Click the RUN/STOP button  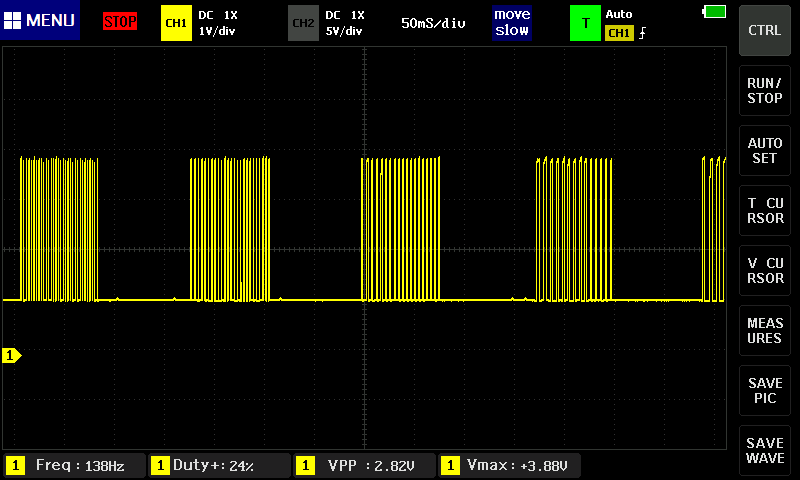(x=765, y=91)
